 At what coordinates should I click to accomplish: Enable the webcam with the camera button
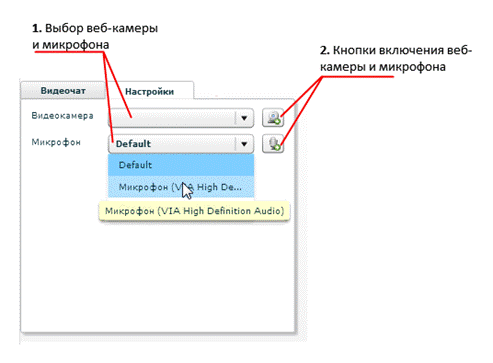[273, 118]
